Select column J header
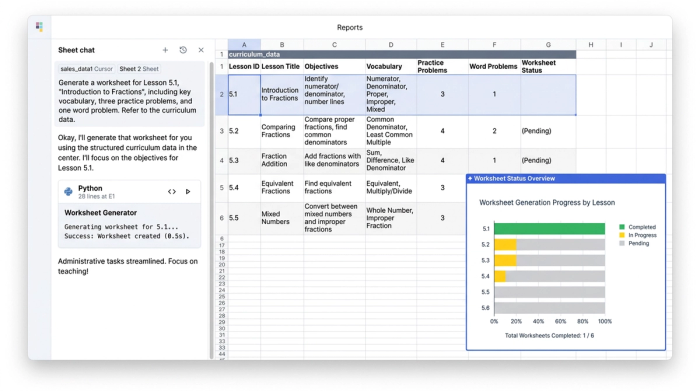This screenshot has width=700, height=391. [x=651, y=45]
